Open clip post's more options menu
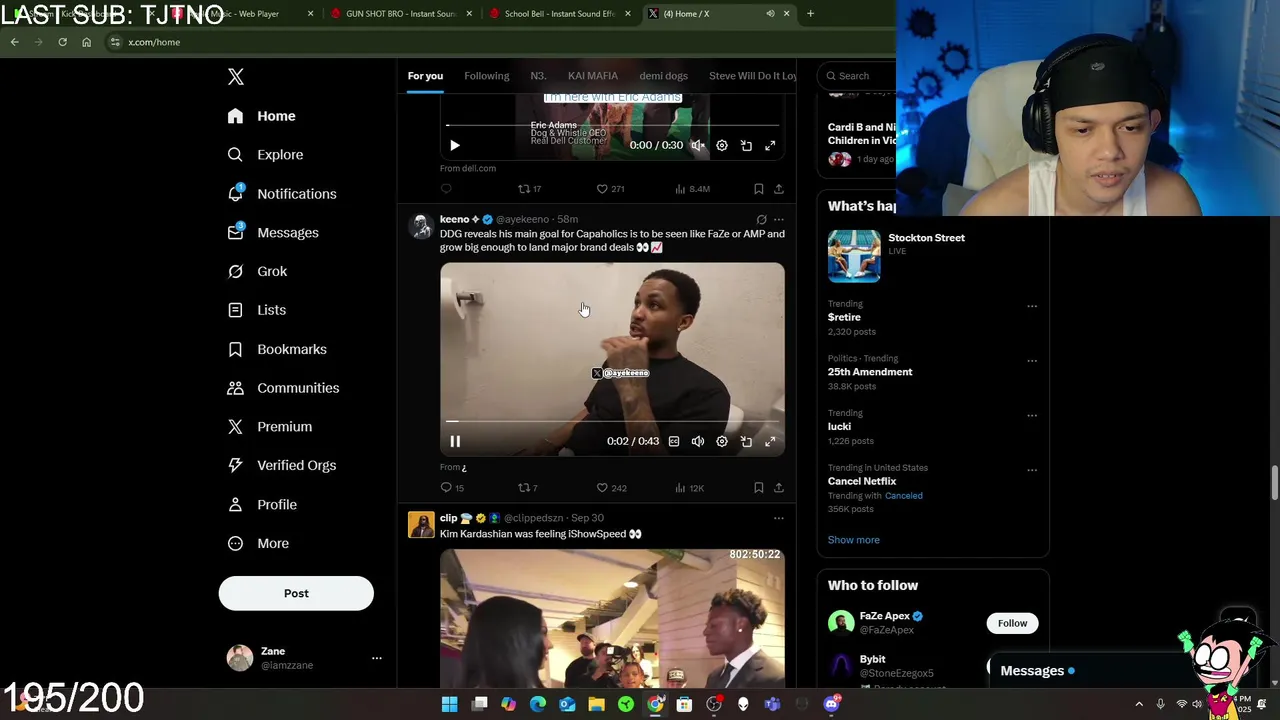 (x=779, y=519)
